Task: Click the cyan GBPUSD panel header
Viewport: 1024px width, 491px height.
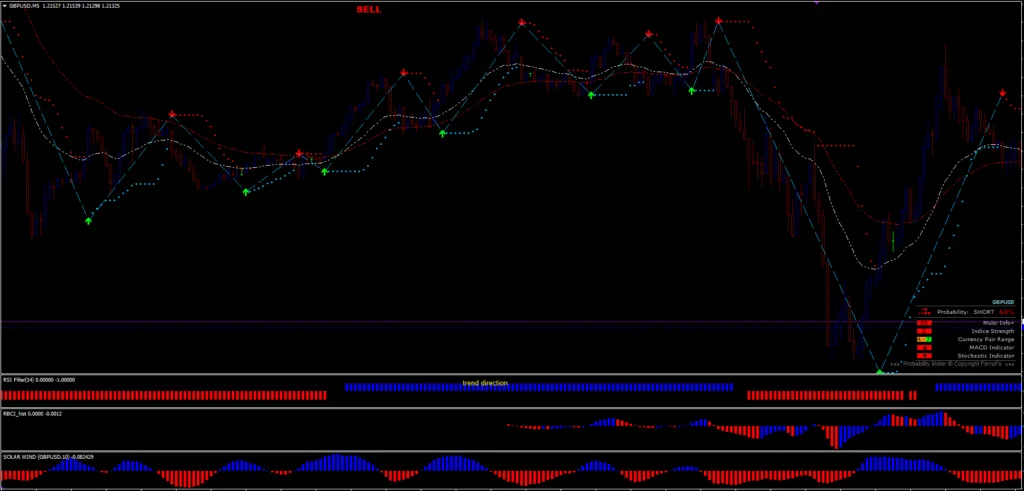Action: (x=1003, y=302)
